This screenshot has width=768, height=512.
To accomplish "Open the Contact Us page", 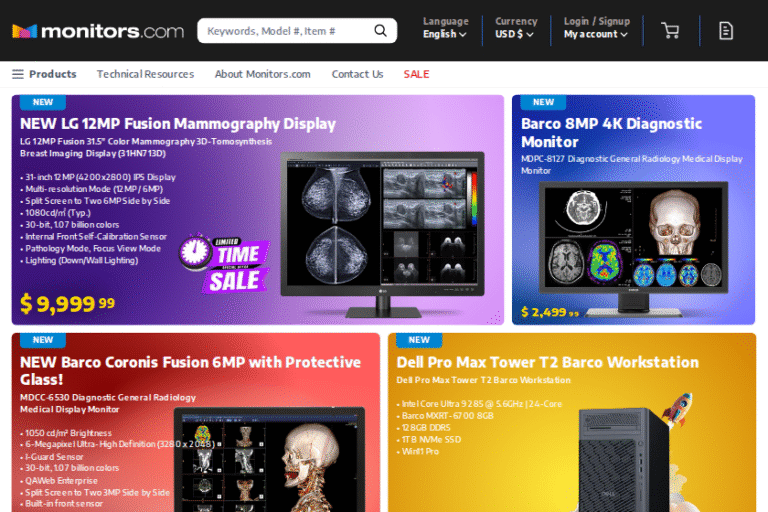I will click(x=357, y=74).
